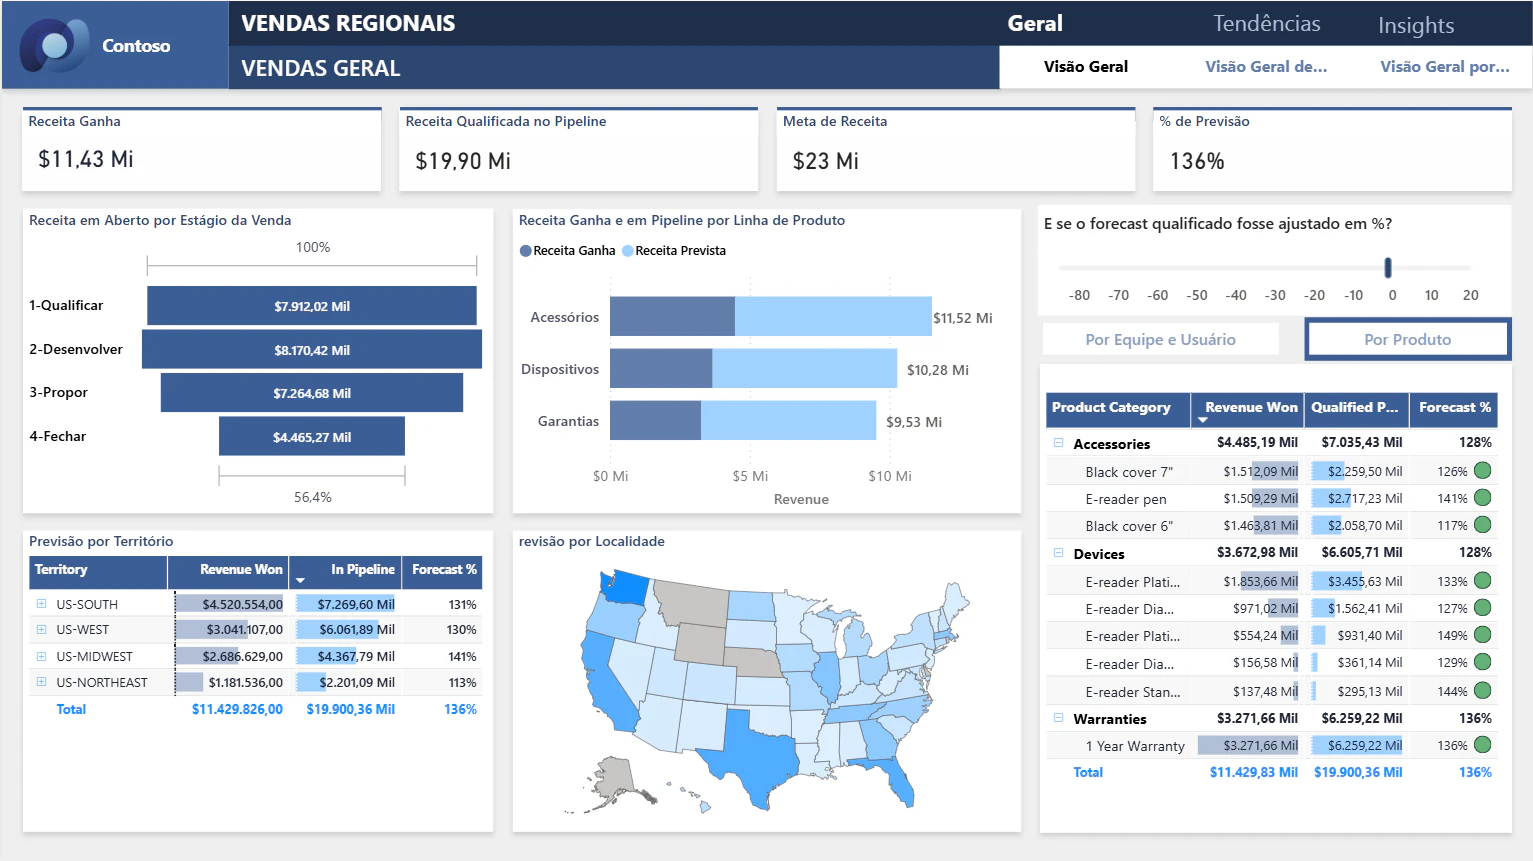Click the Contoso logo icon
This screenshot has height=861, width=1533.
point(55,45)
